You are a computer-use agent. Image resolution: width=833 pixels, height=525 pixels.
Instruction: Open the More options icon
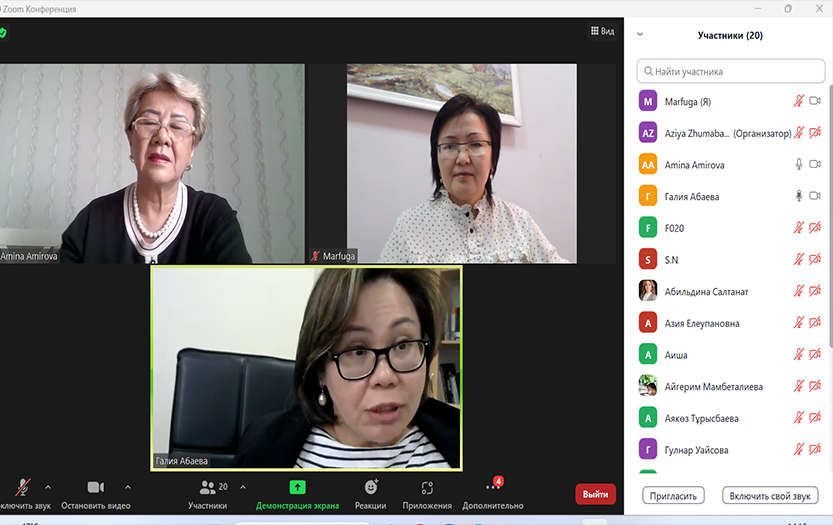[492, 487]
